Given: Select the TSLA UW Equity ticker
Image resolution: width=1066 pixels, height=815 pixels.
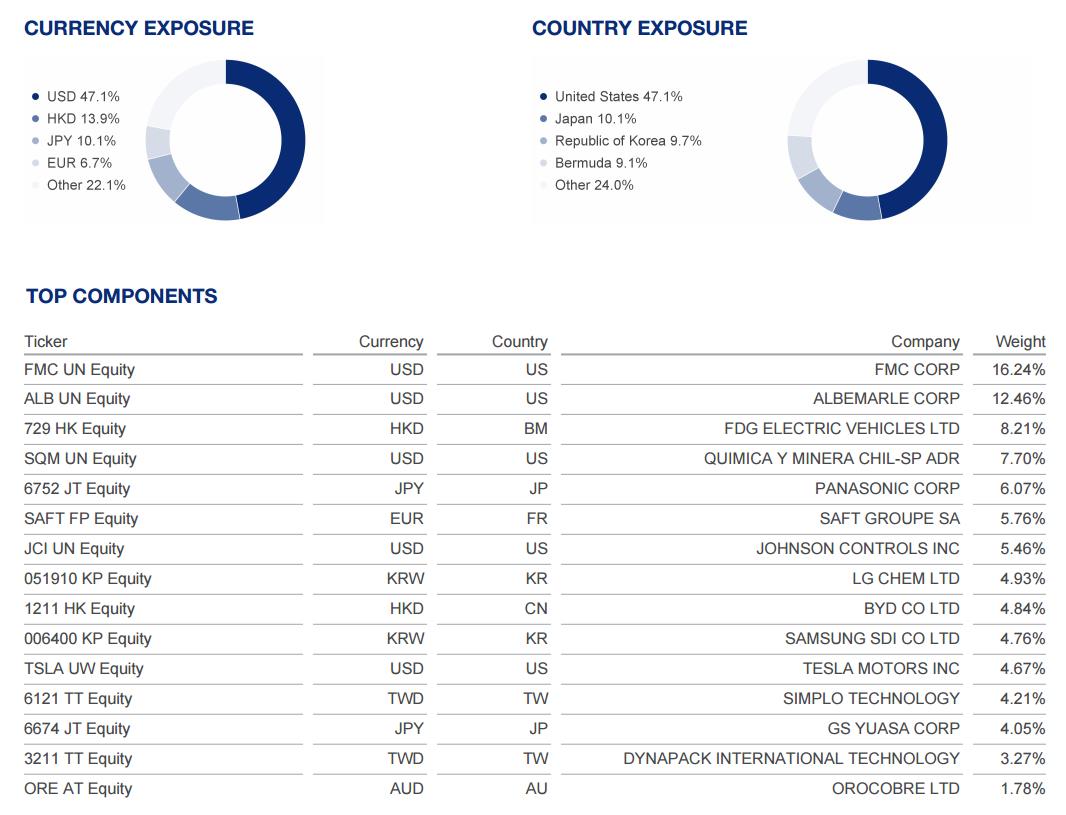Looking at the screenshot, I should [x=84, y=668].
